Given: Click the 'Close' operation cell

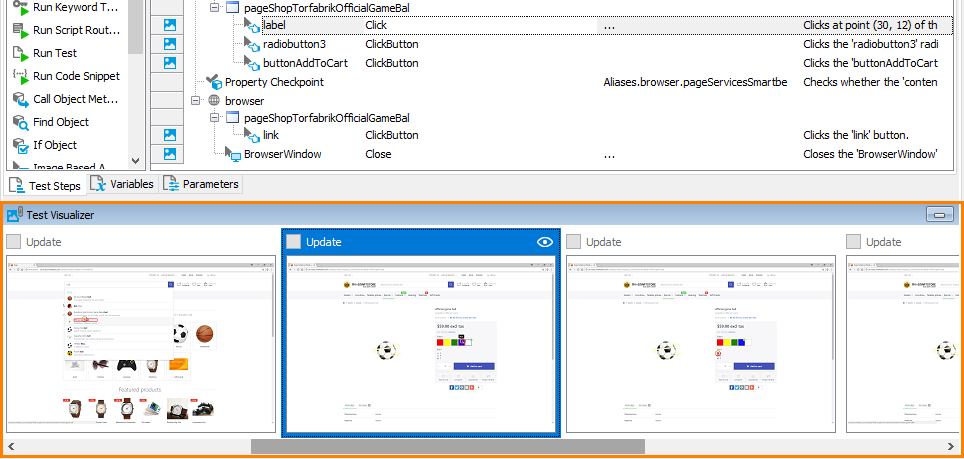Looking at the screenshot, I should [x=378, y=154].
